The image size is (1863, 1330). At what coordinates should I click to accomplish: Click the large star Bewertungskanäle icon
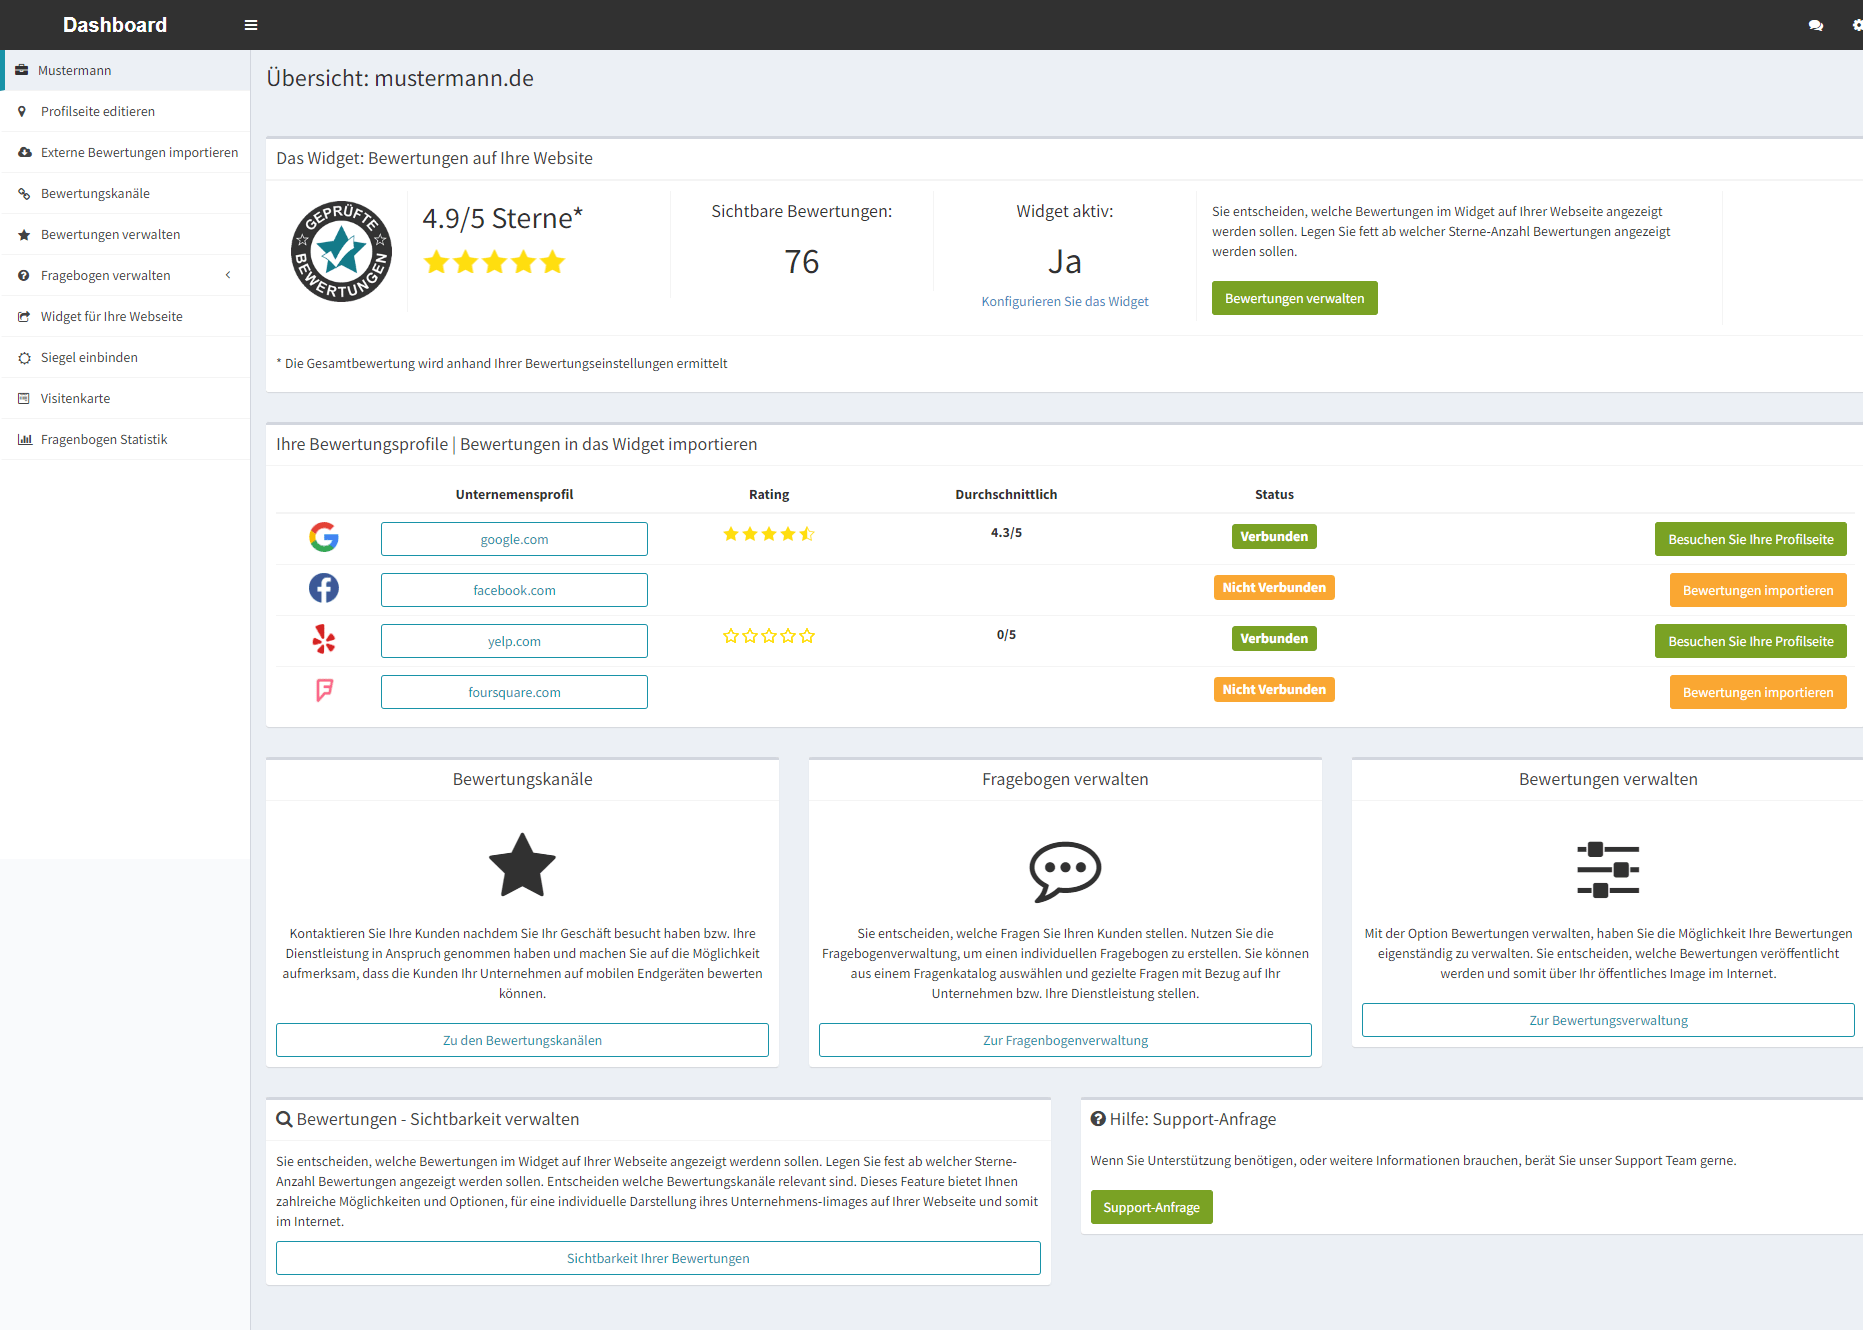522,866
